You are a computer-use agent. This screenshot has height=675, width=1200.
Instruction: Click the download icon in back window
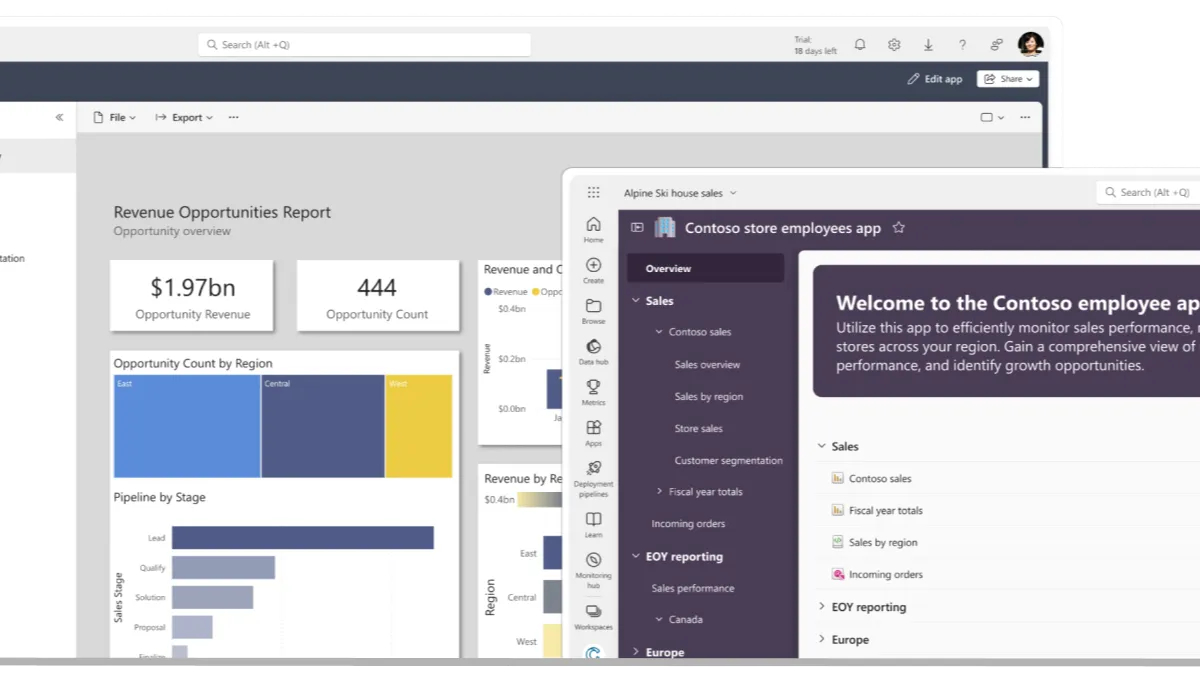(928, 44)
